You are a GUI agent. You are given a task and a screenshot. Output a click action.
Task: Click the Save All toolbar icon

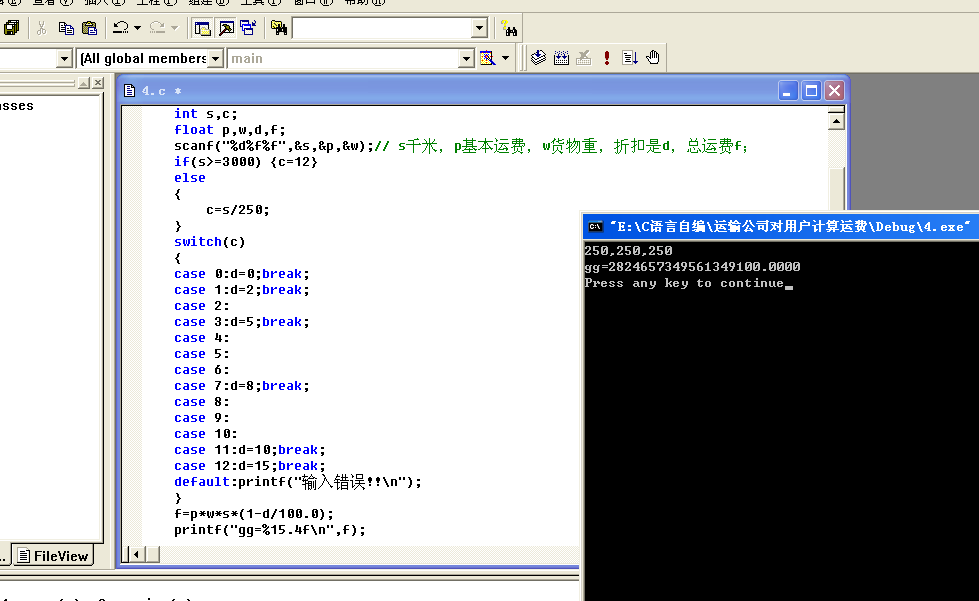click(x=11, y=28)
